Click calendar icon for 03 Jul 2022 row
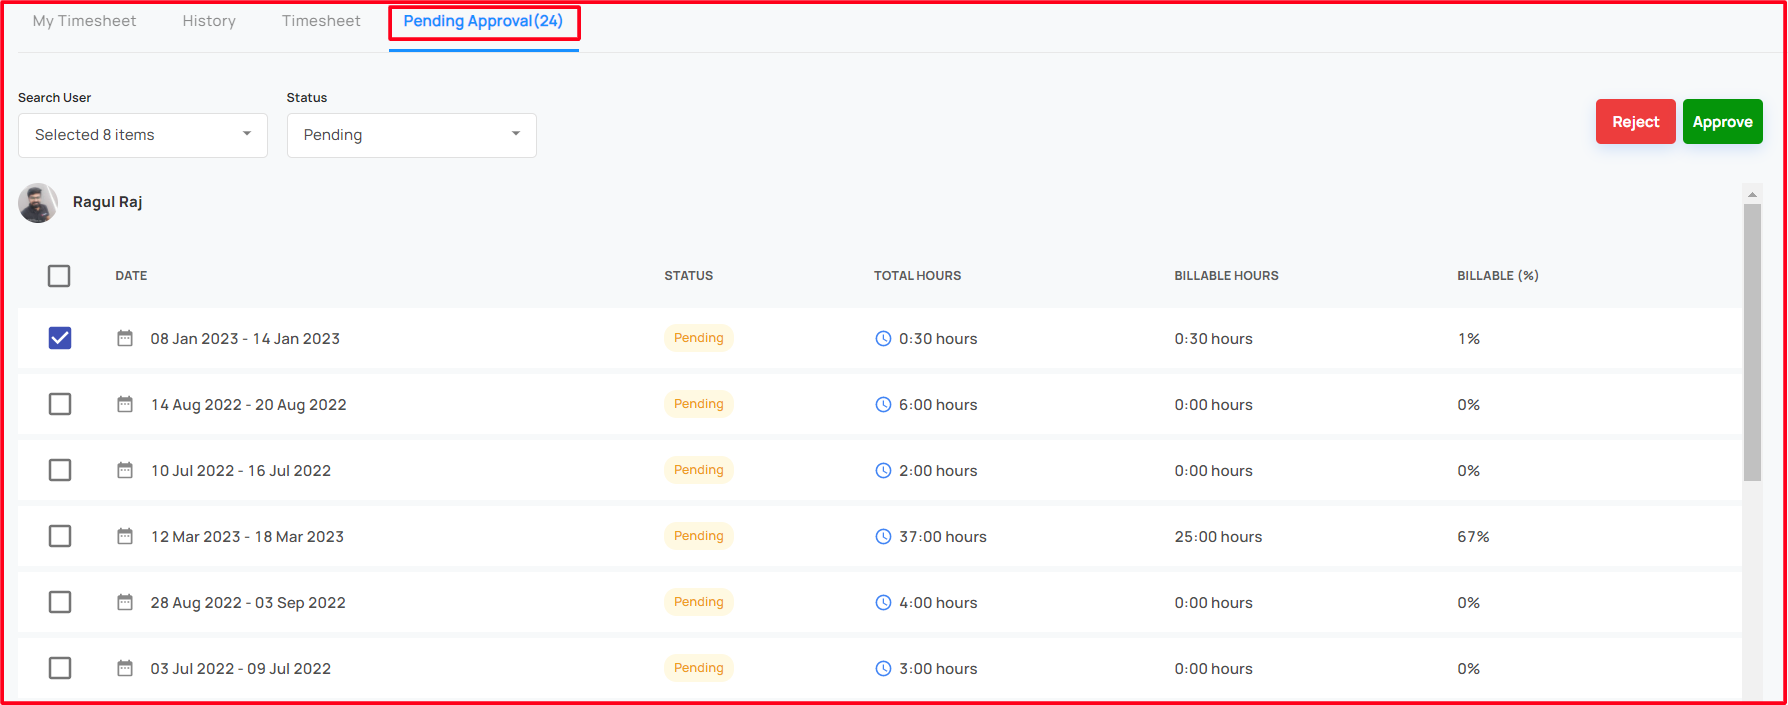This screenshot has width=1788, height=705. (x=125, y=668)
